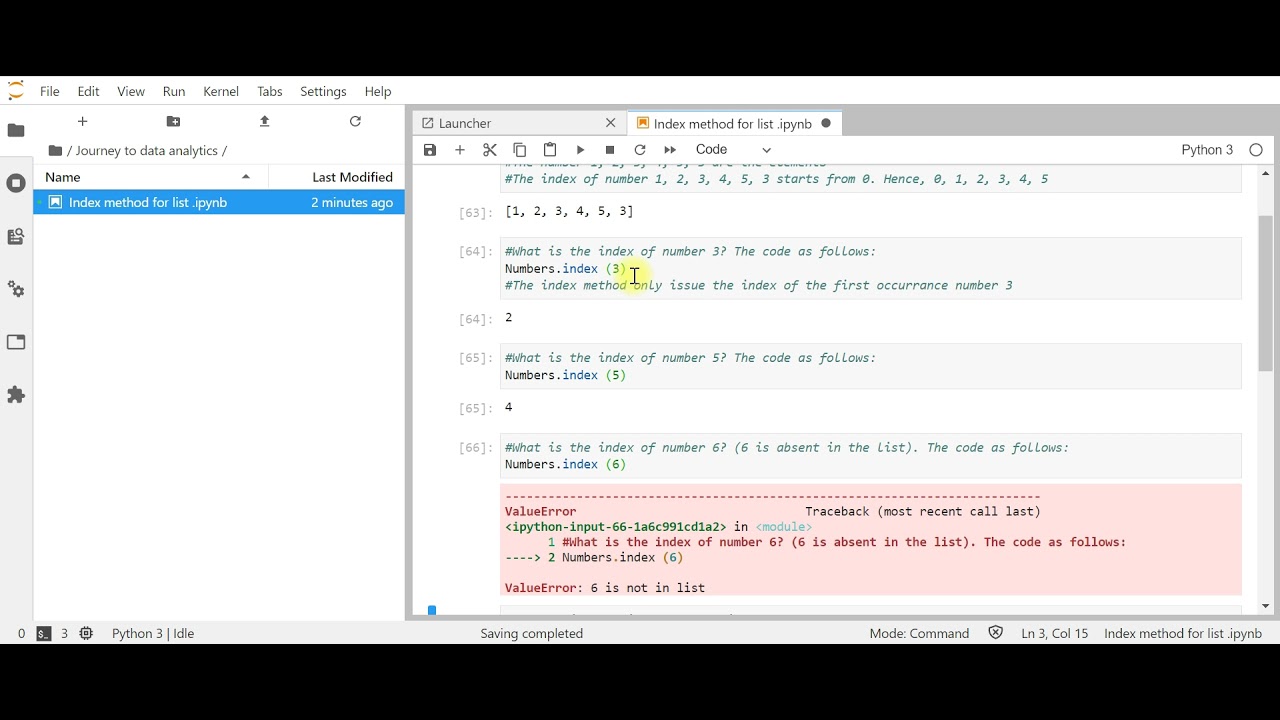Sort files by Name column
The image size is (1280, 720).
click(151, 177)
